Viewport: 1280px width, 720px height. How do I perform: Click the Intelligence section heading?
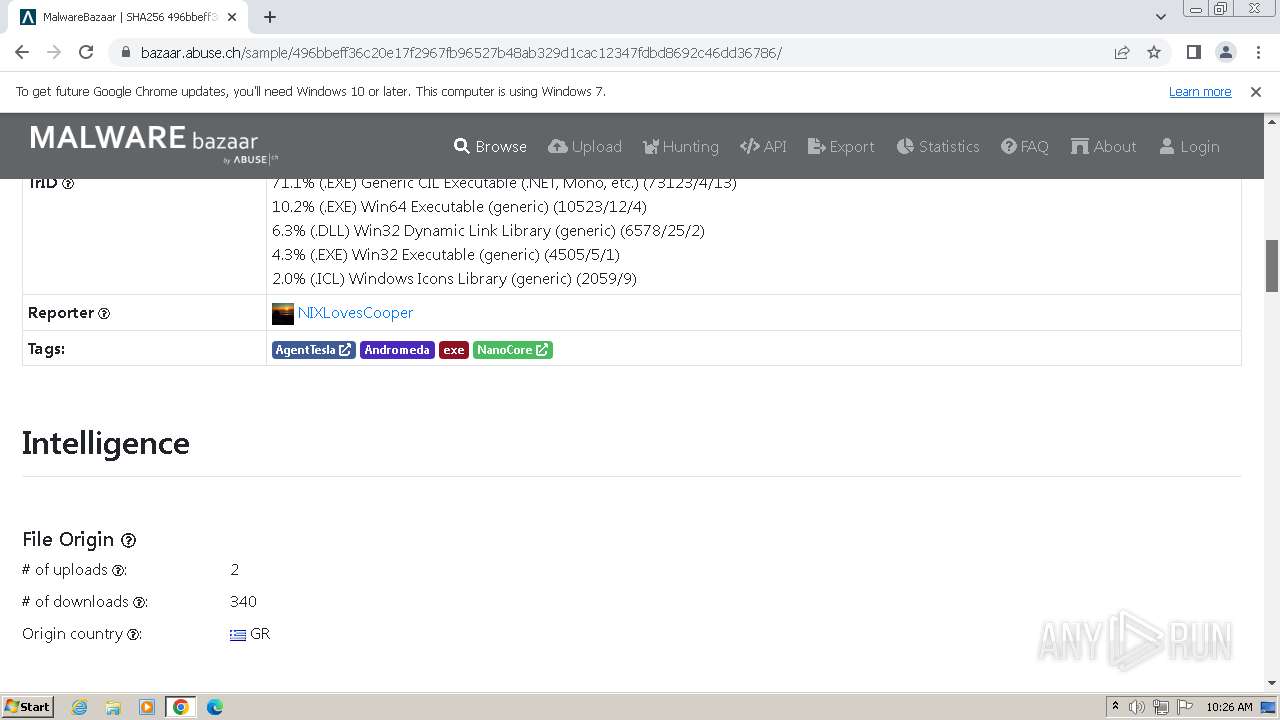[106, 443]
